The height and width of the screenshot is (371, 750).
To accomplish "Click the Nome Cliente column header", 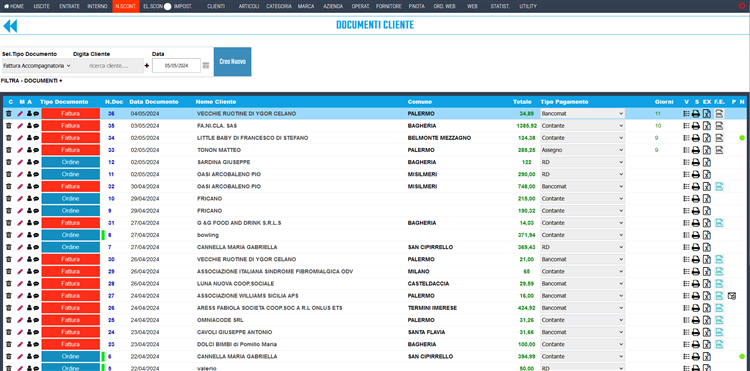I will pos(216,102).
